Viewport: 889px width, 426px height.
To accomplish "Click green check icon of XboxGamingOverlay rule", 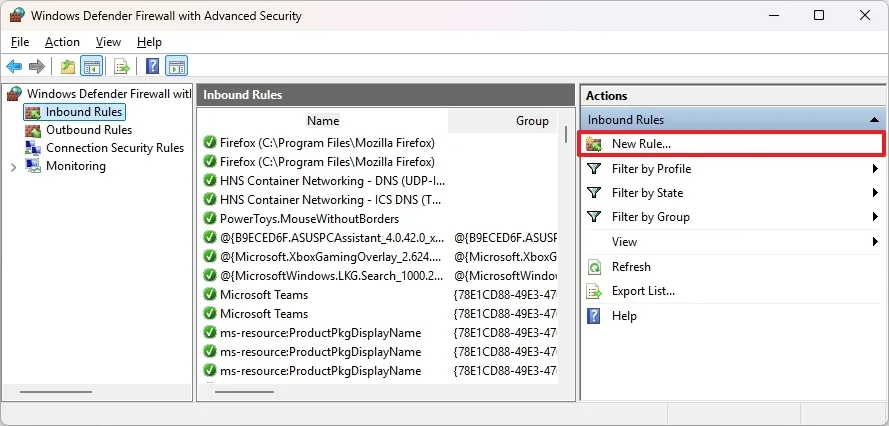I will click(x=210, y=256).
